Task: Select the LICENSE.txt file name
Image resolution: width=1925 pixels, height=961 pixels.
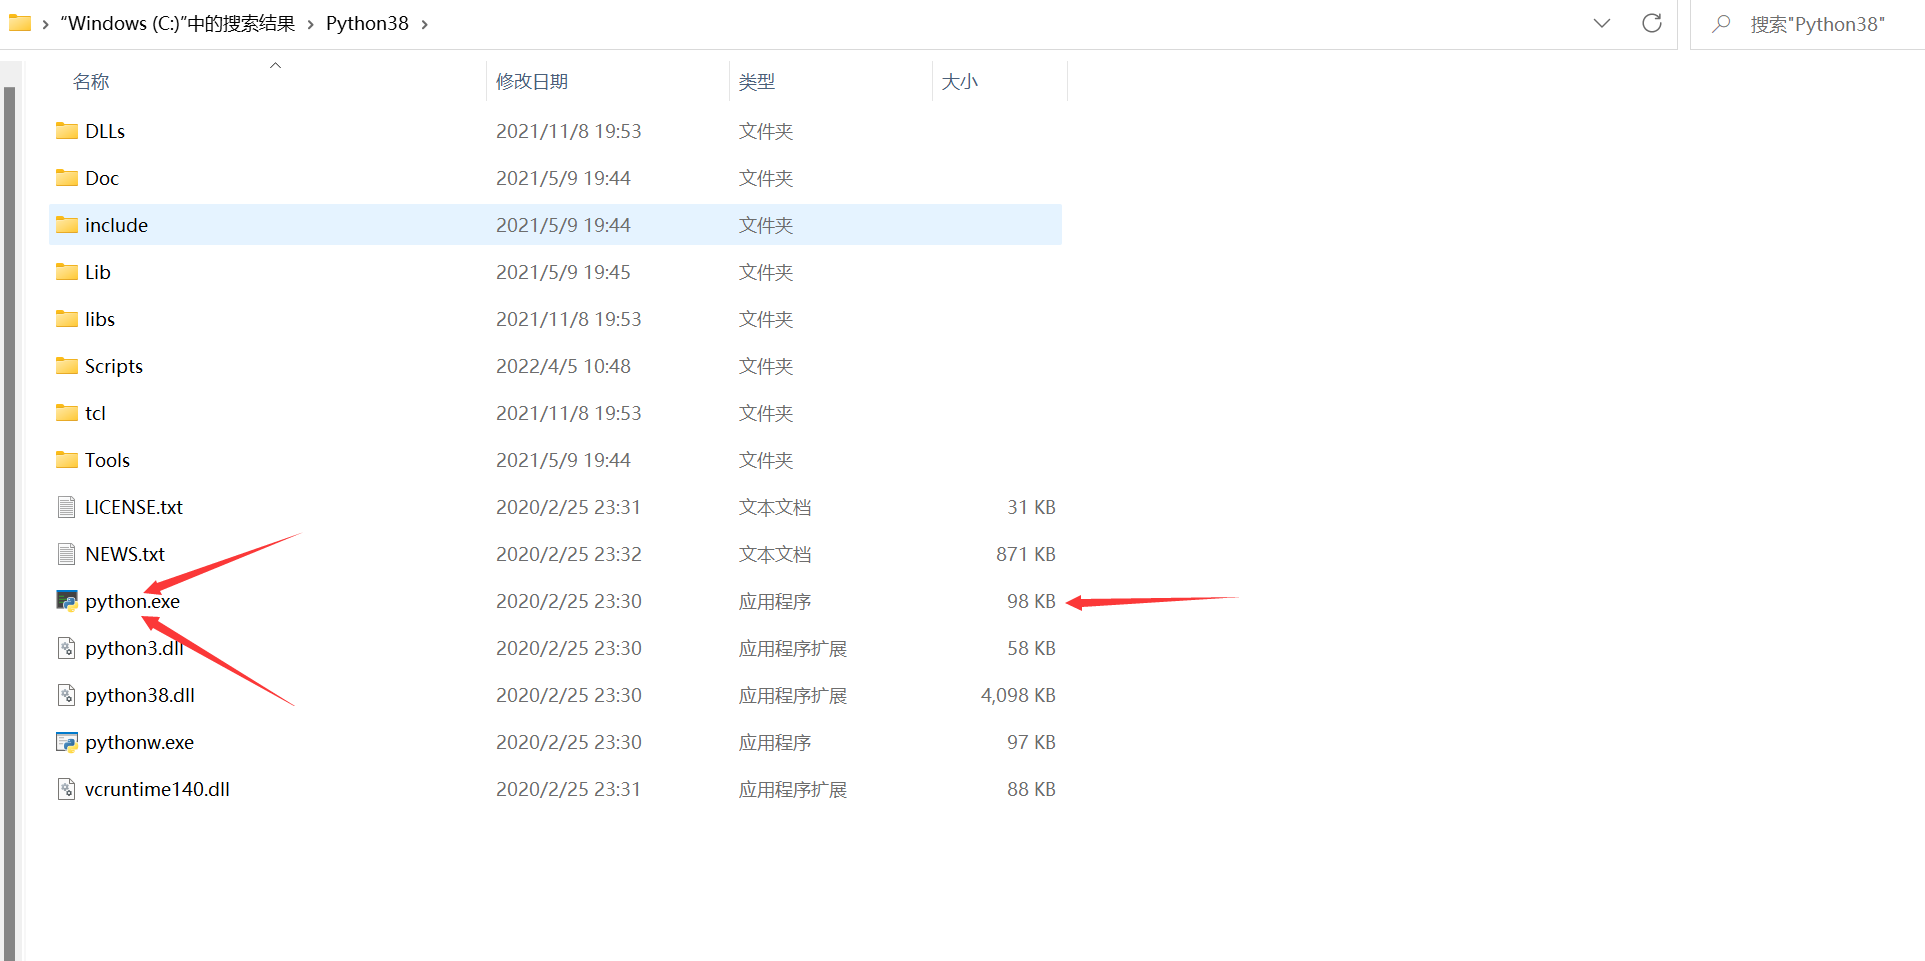Action: pyautogui.click(x=134, y=507)
